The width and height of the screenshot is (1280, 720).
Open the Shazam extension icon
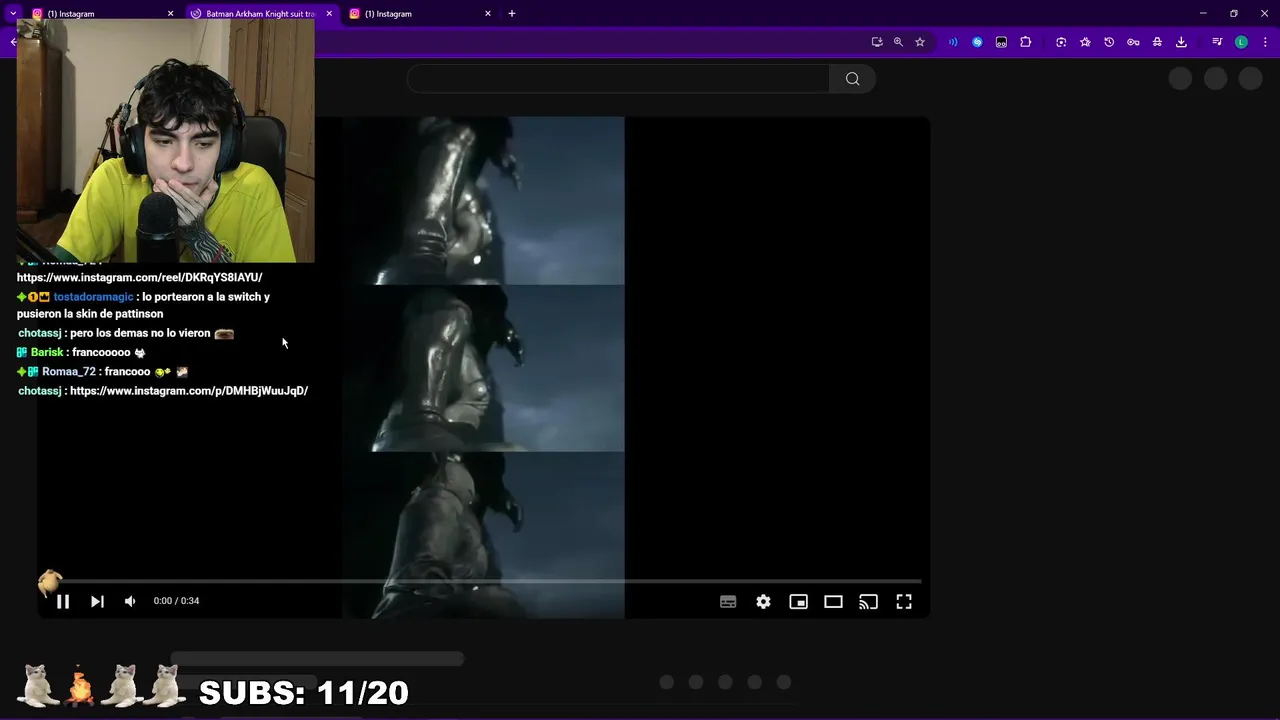click(x=977, y=42)
